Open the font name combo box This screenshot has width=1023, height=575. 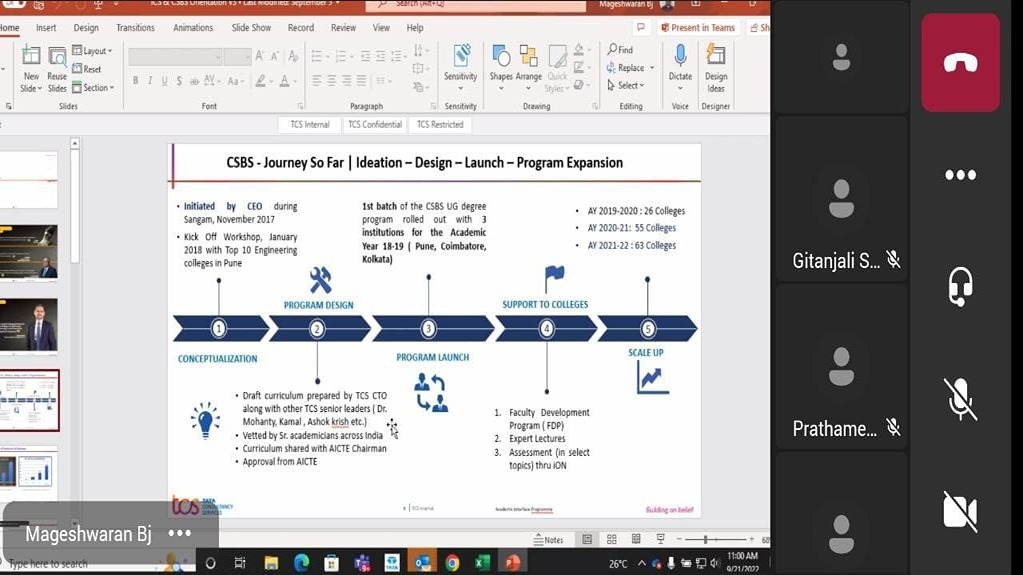(175, 57)
